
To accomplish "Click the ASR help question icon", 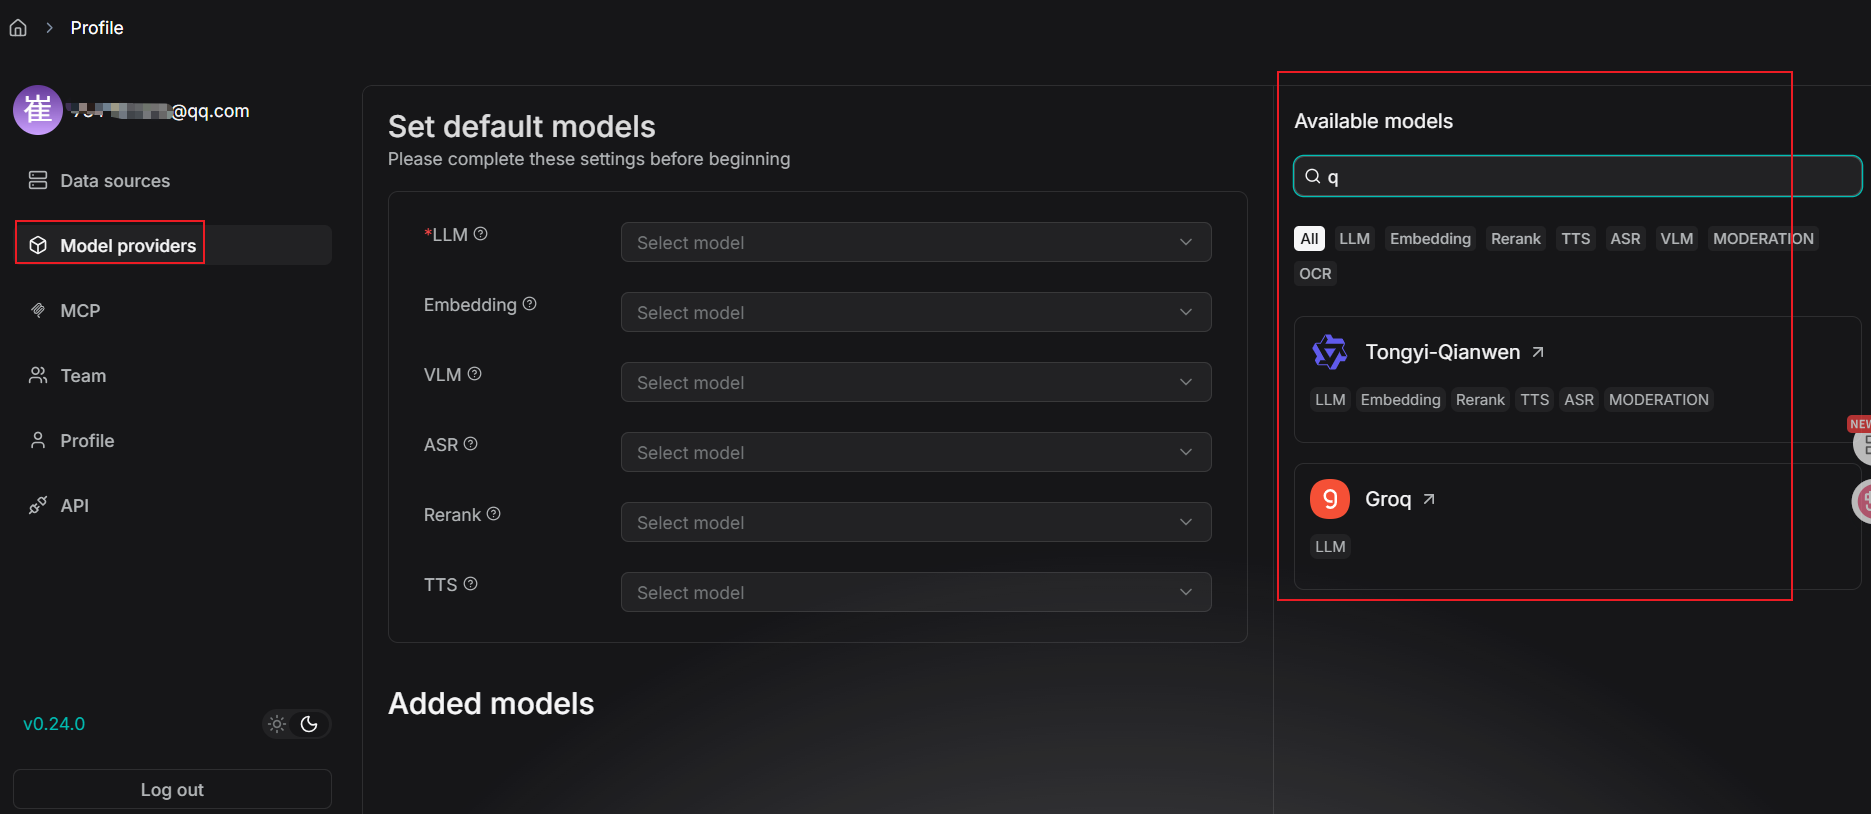I will (x=471, y=444).
